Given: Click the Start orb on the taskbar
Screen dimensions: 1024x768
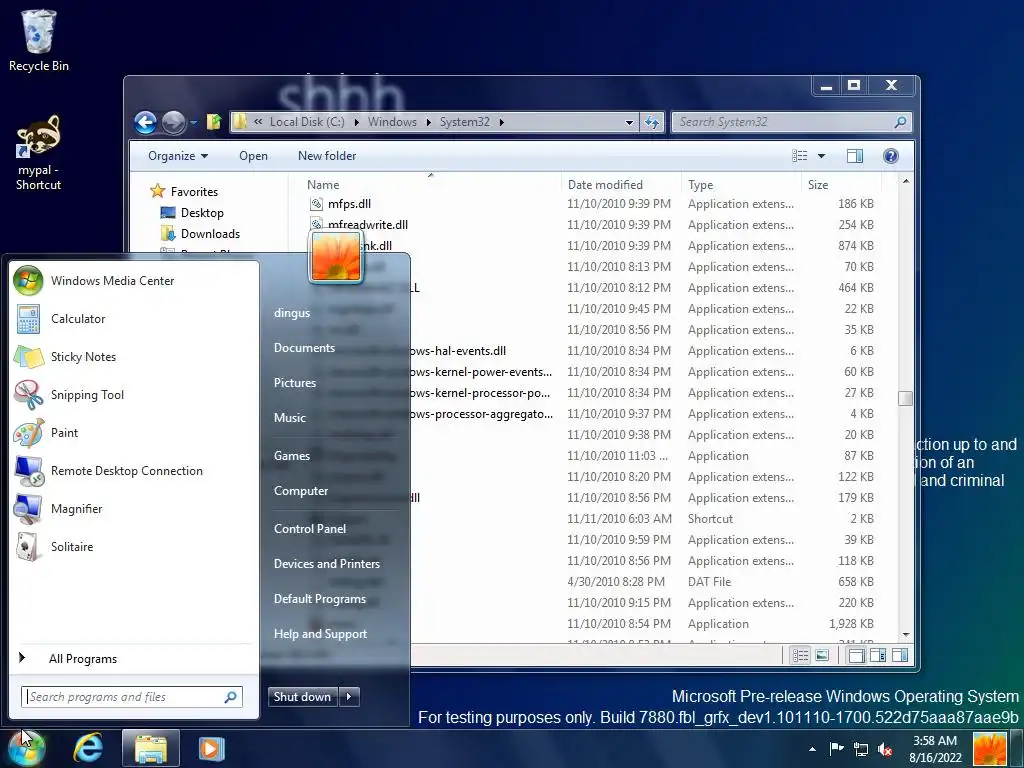Looking at the screenshot, I should 26,748.
